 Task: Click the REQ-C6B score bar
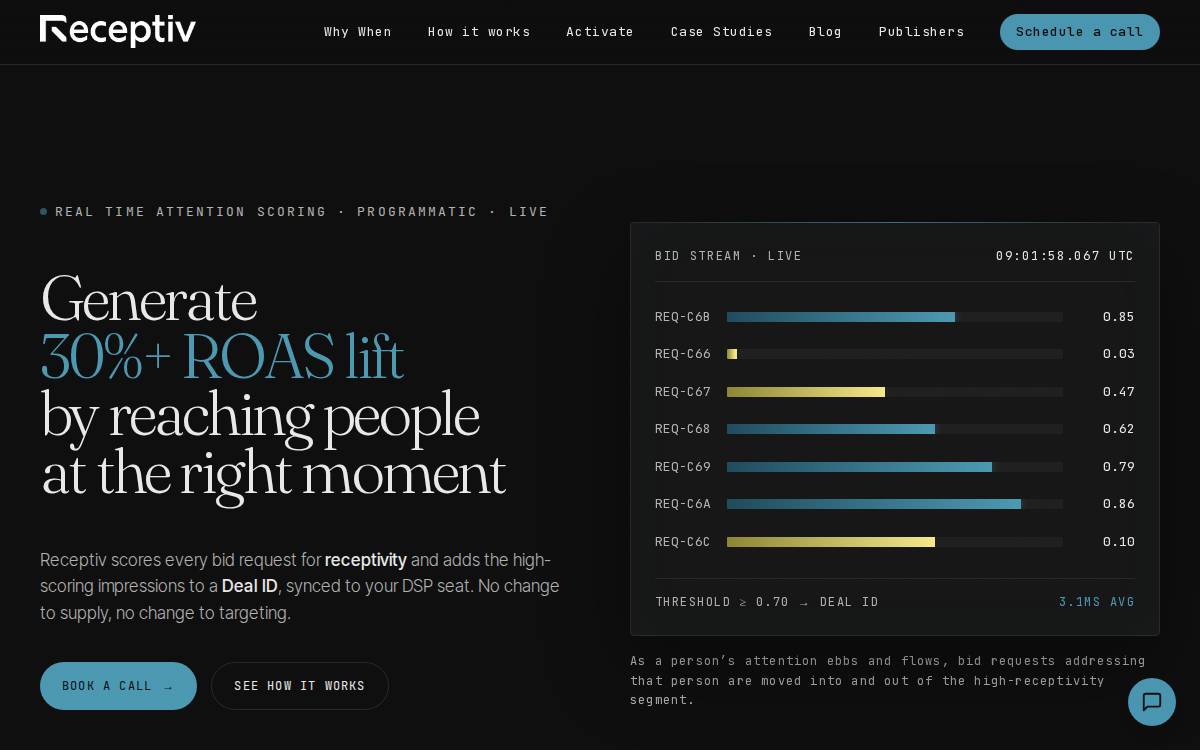895,317
